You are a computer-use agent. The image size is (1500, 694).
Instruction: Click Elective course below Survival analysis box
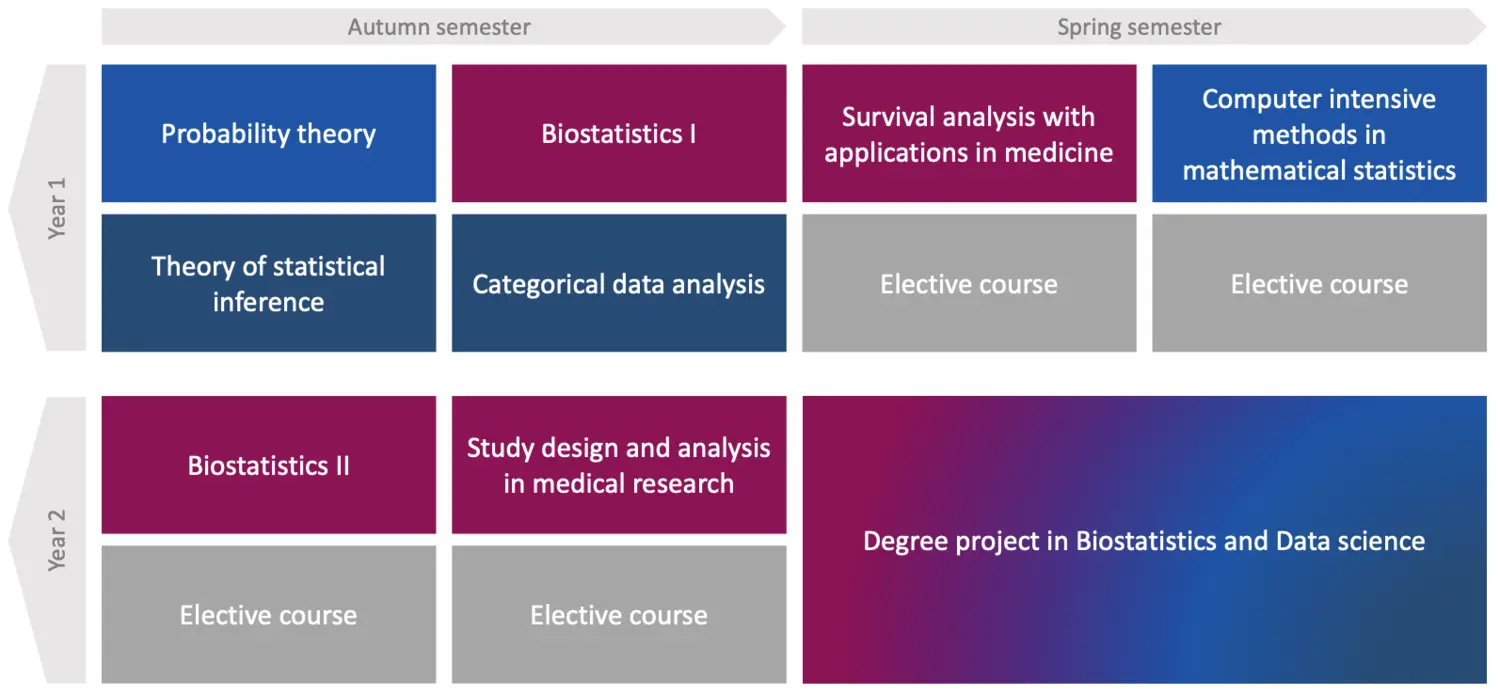pos(969,283)
